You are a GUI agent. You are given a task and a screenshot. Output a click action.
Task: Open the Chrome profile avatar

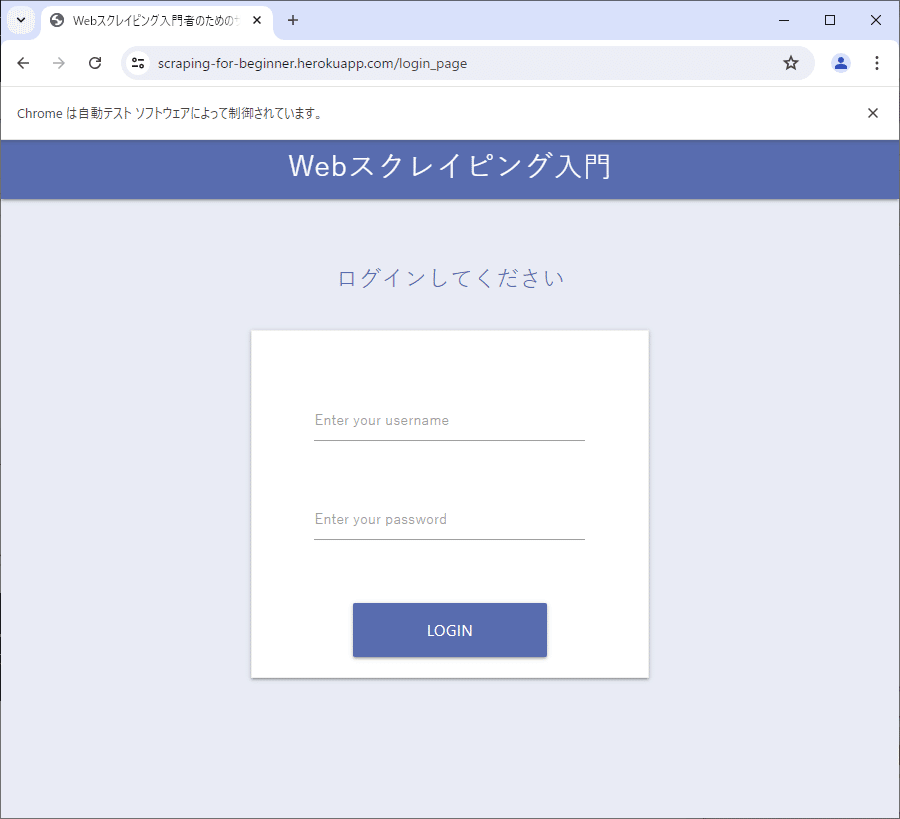[840, 63]
